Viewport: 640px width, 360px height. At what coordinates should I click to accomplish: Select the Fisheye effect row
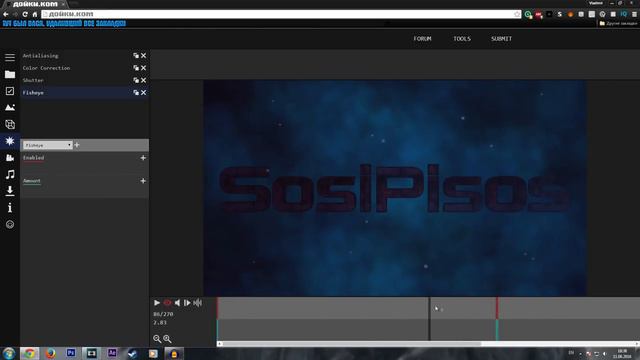coord(84,93)
